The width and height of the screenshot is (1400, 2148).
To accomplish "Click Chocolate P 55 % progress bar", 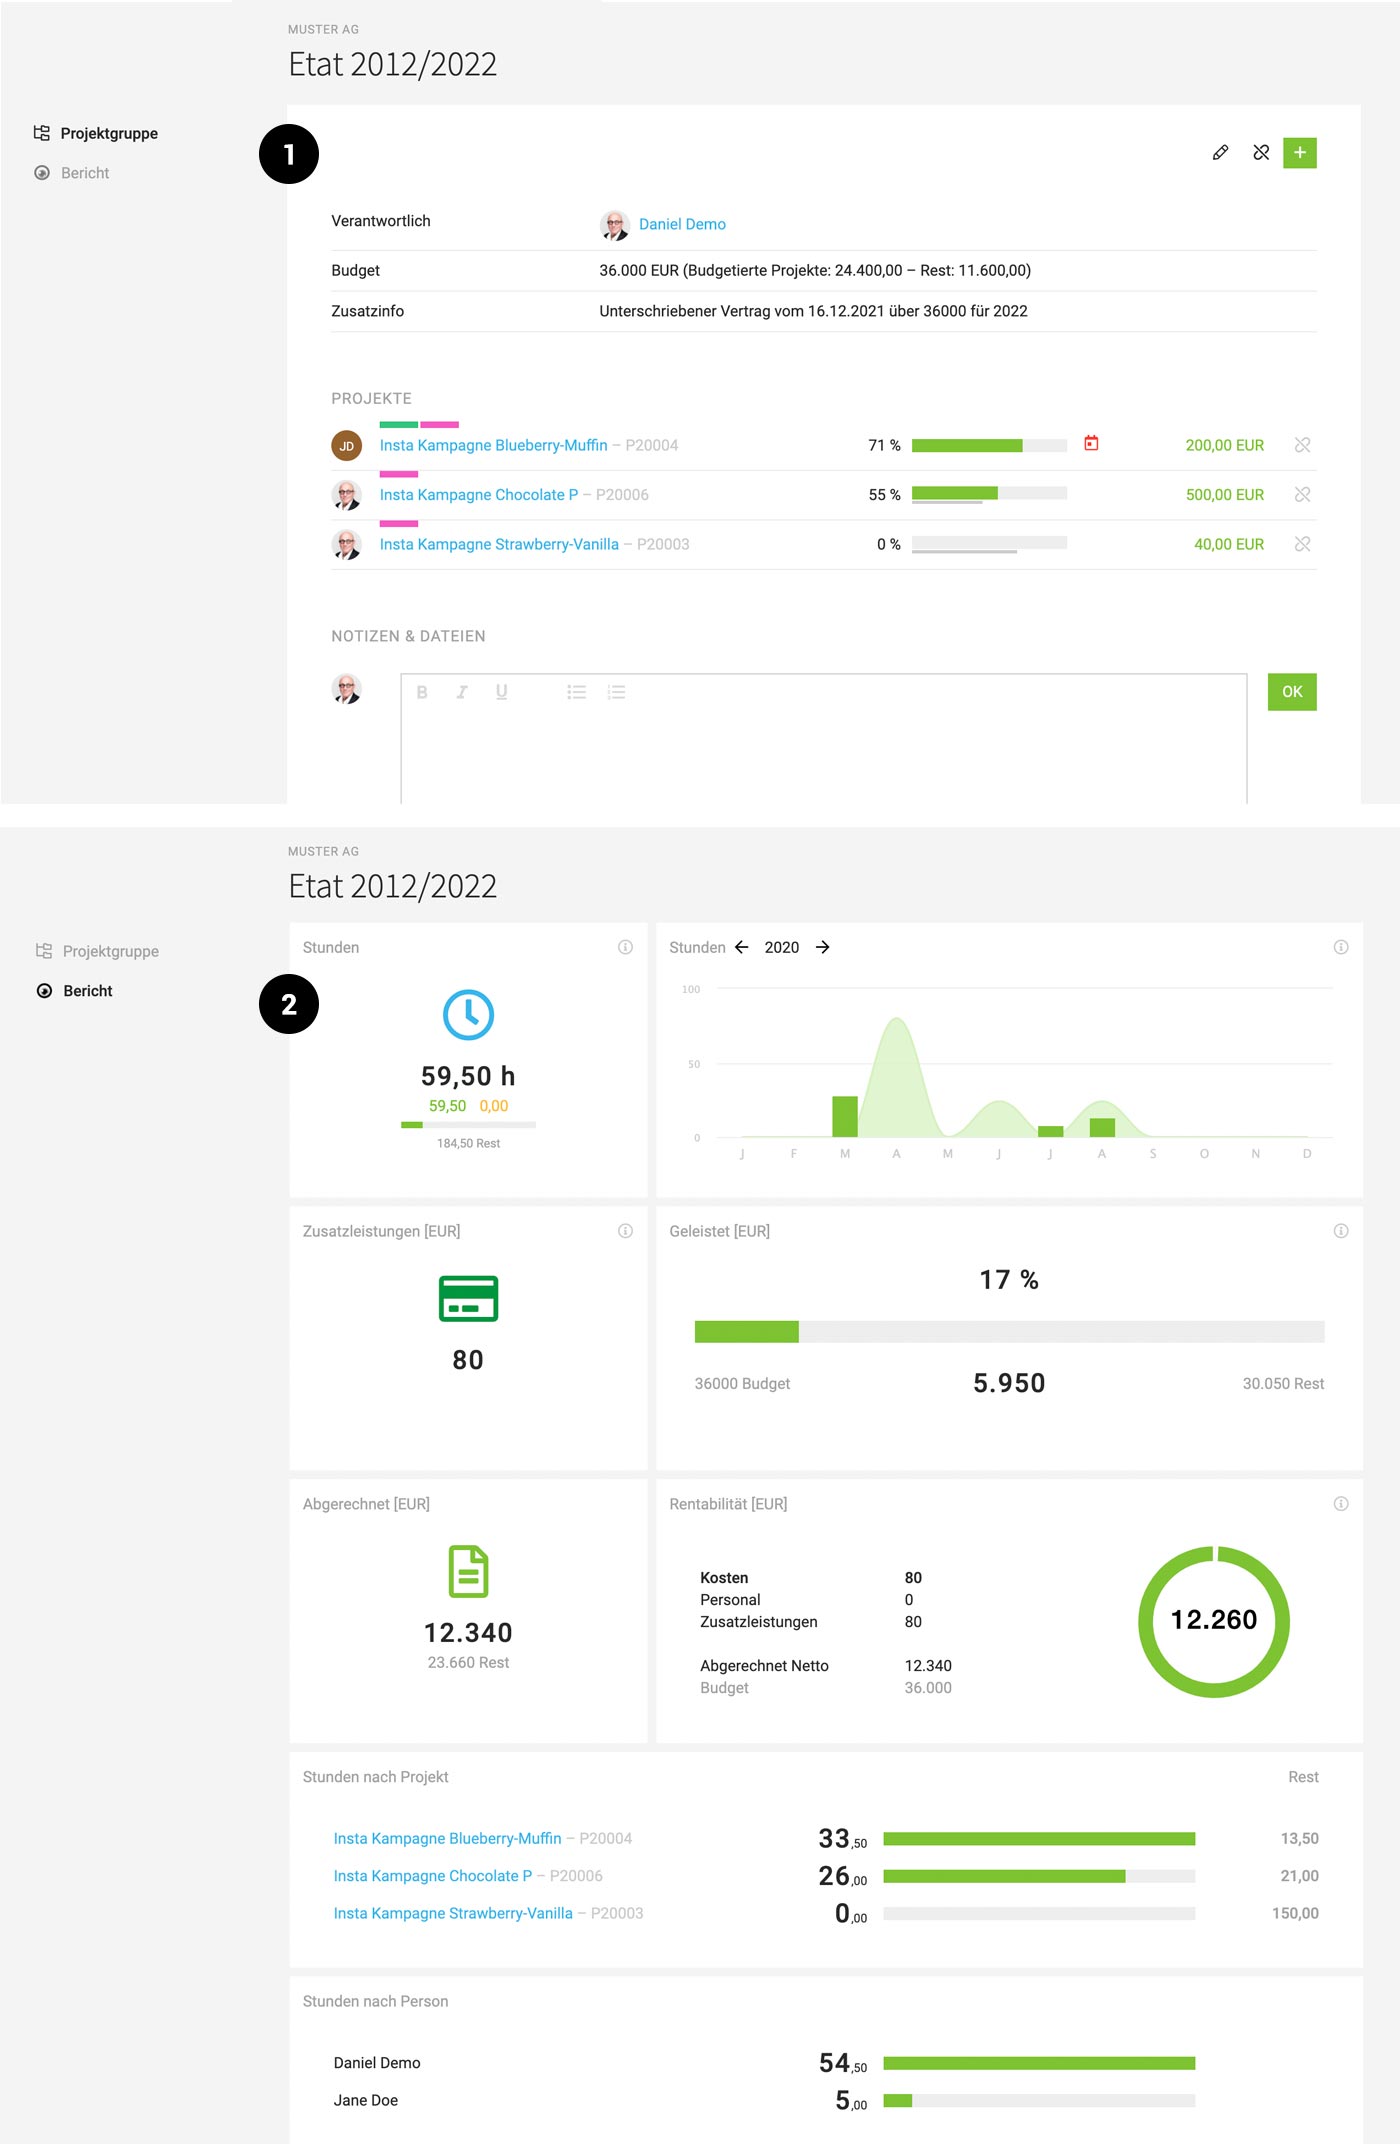I will tap(989, 493).
